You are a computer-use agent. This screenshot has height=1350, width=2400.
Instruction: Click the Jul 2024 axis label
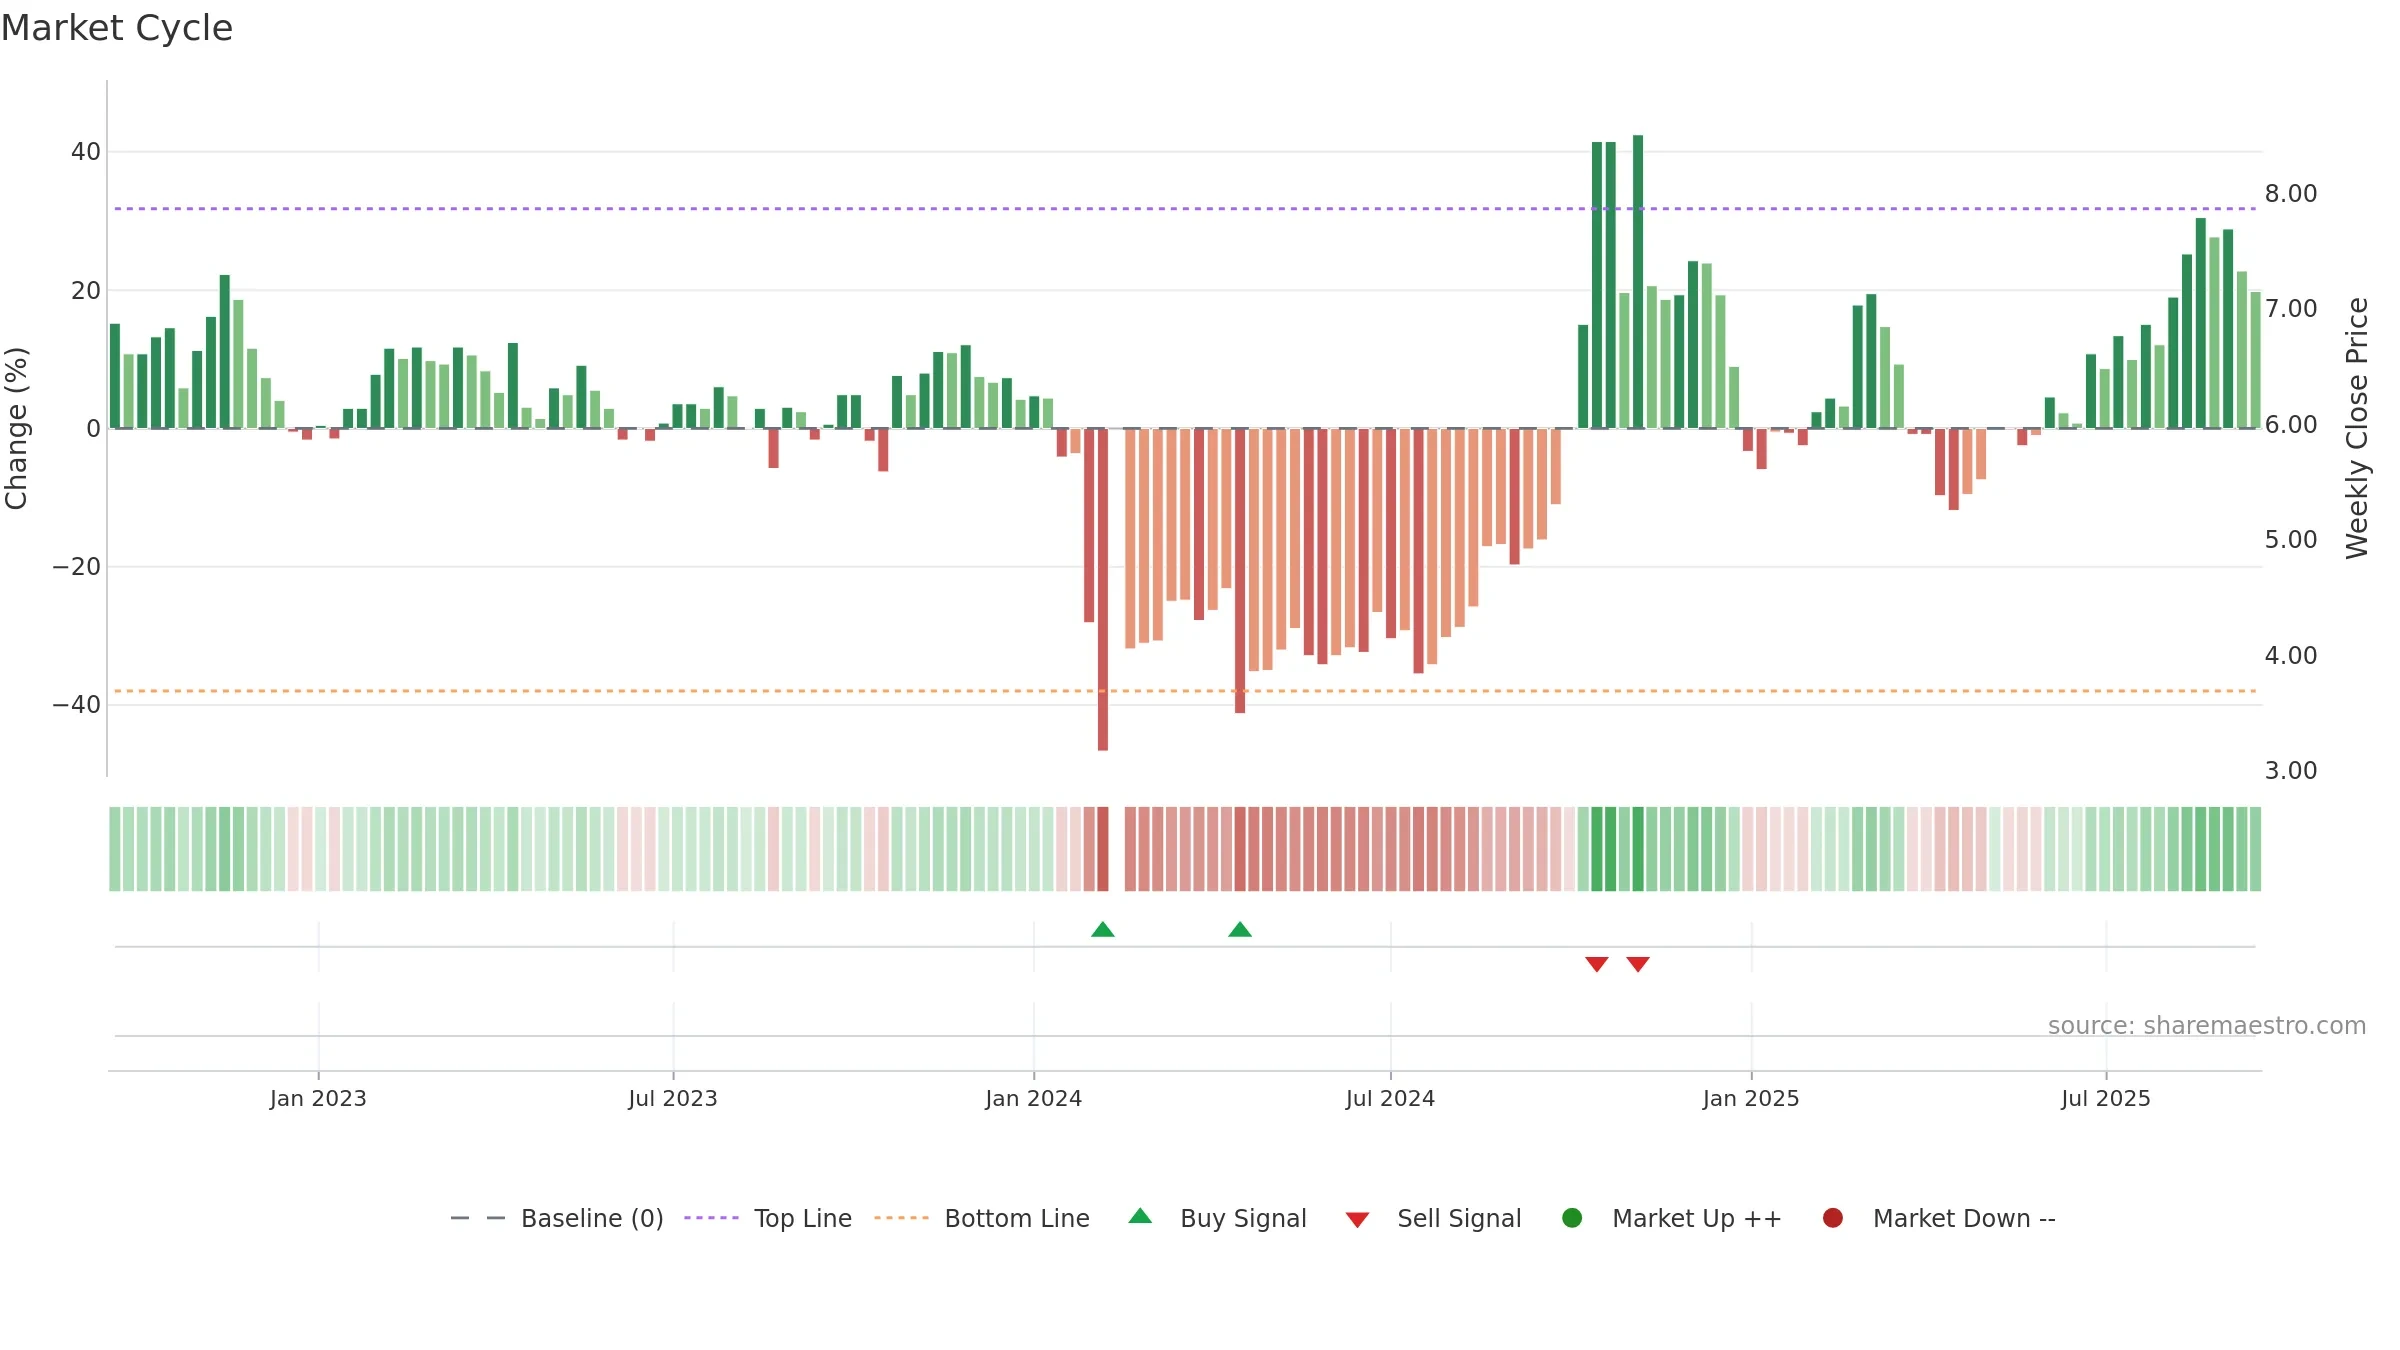click(x=1390, y=1099)
